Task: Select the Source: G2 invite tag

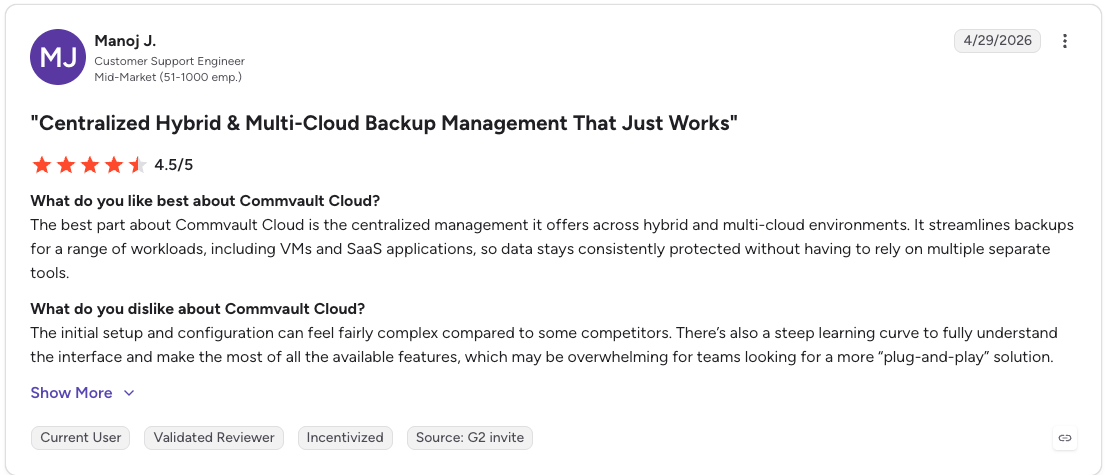Action: (470, 438)
